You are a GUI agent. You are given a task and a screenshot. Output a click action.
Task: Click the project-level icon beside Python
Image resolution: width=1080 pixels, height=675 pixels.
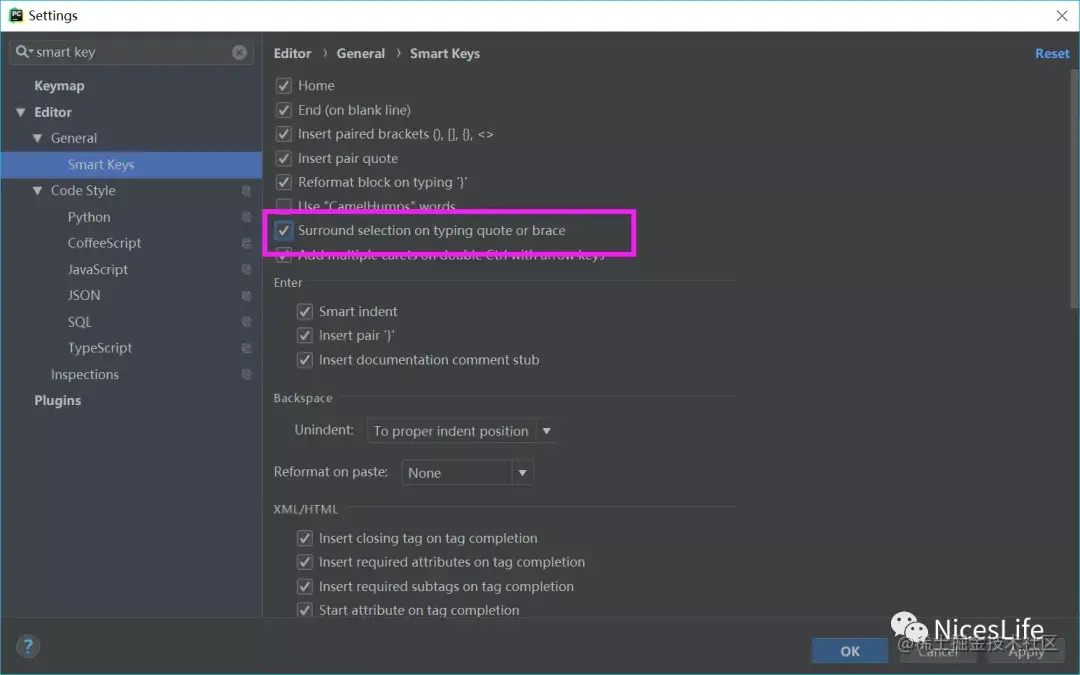click(x=246, y=217)
